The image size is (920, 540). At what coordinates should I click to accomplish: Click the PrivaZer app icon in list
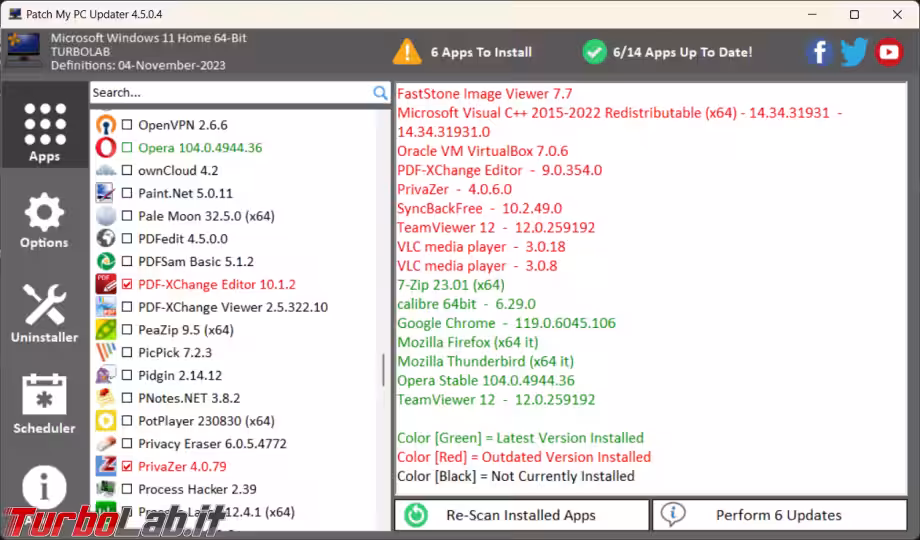click(106, 466)
